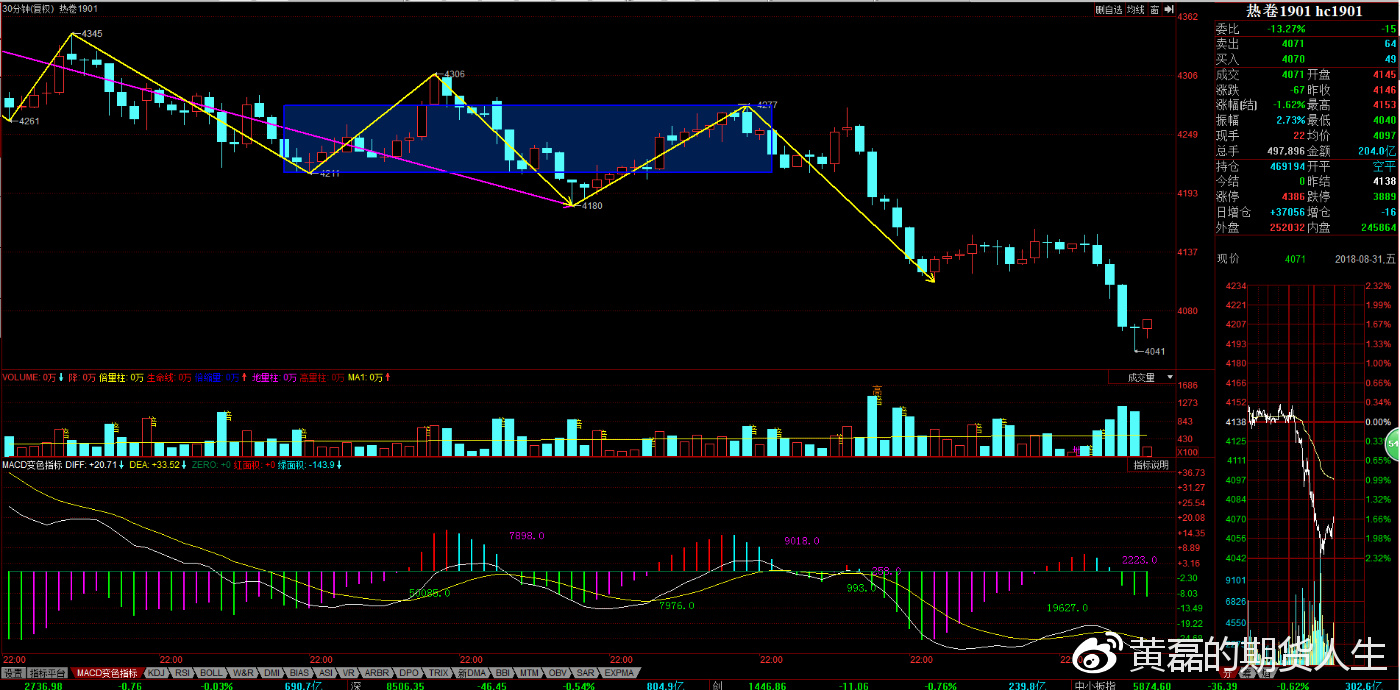Switch to the ARBR indicator tab
1400x690 pixels.
click(377, 673)
